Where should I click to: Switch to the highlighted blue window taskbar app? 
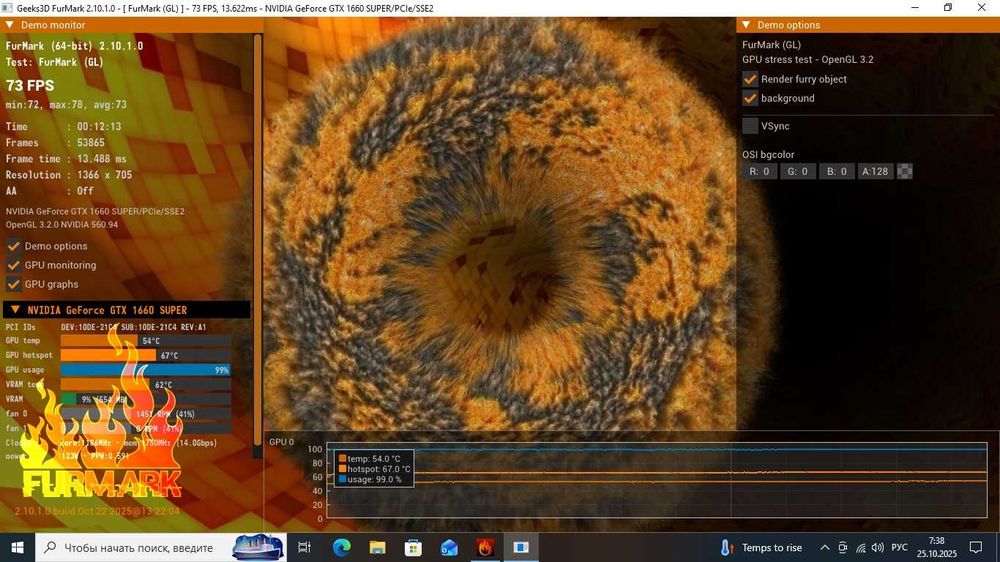(x=521, y=547)
